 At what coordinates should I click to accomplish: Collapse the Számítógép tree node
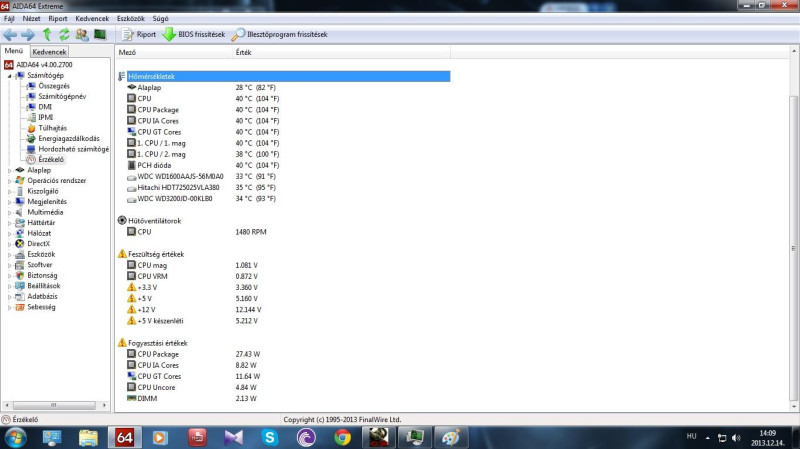pyautogui.click(x=9, y=76)
